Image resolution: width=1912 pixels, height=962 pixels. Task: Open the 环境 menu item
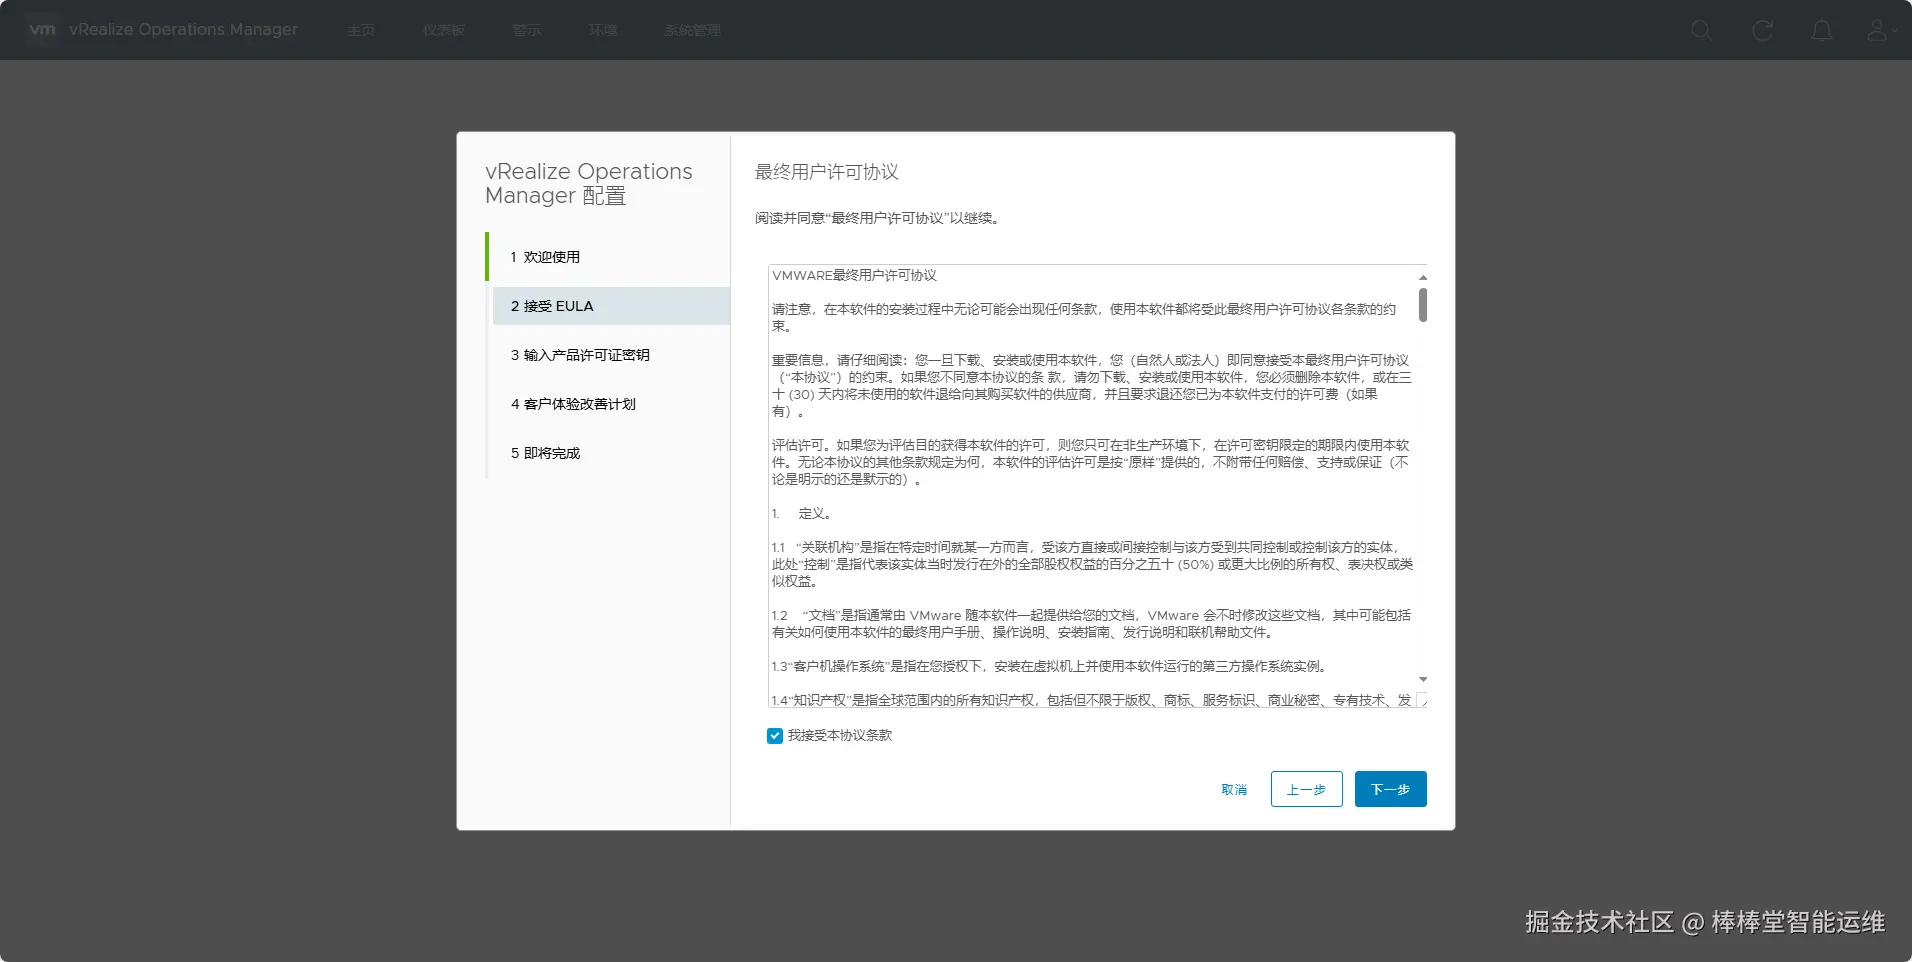click(603, 30)
